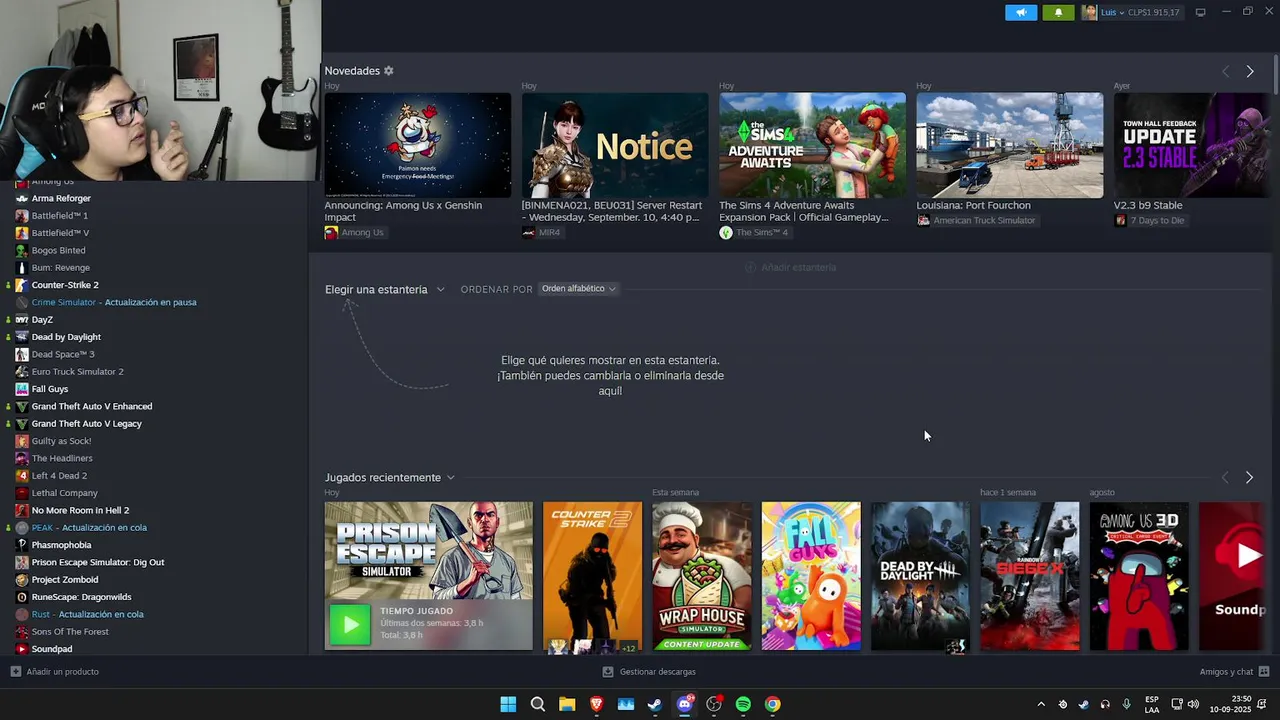Click the American Truck Simulator game link
Screen dimensions: 1280x720
point(984,220)
